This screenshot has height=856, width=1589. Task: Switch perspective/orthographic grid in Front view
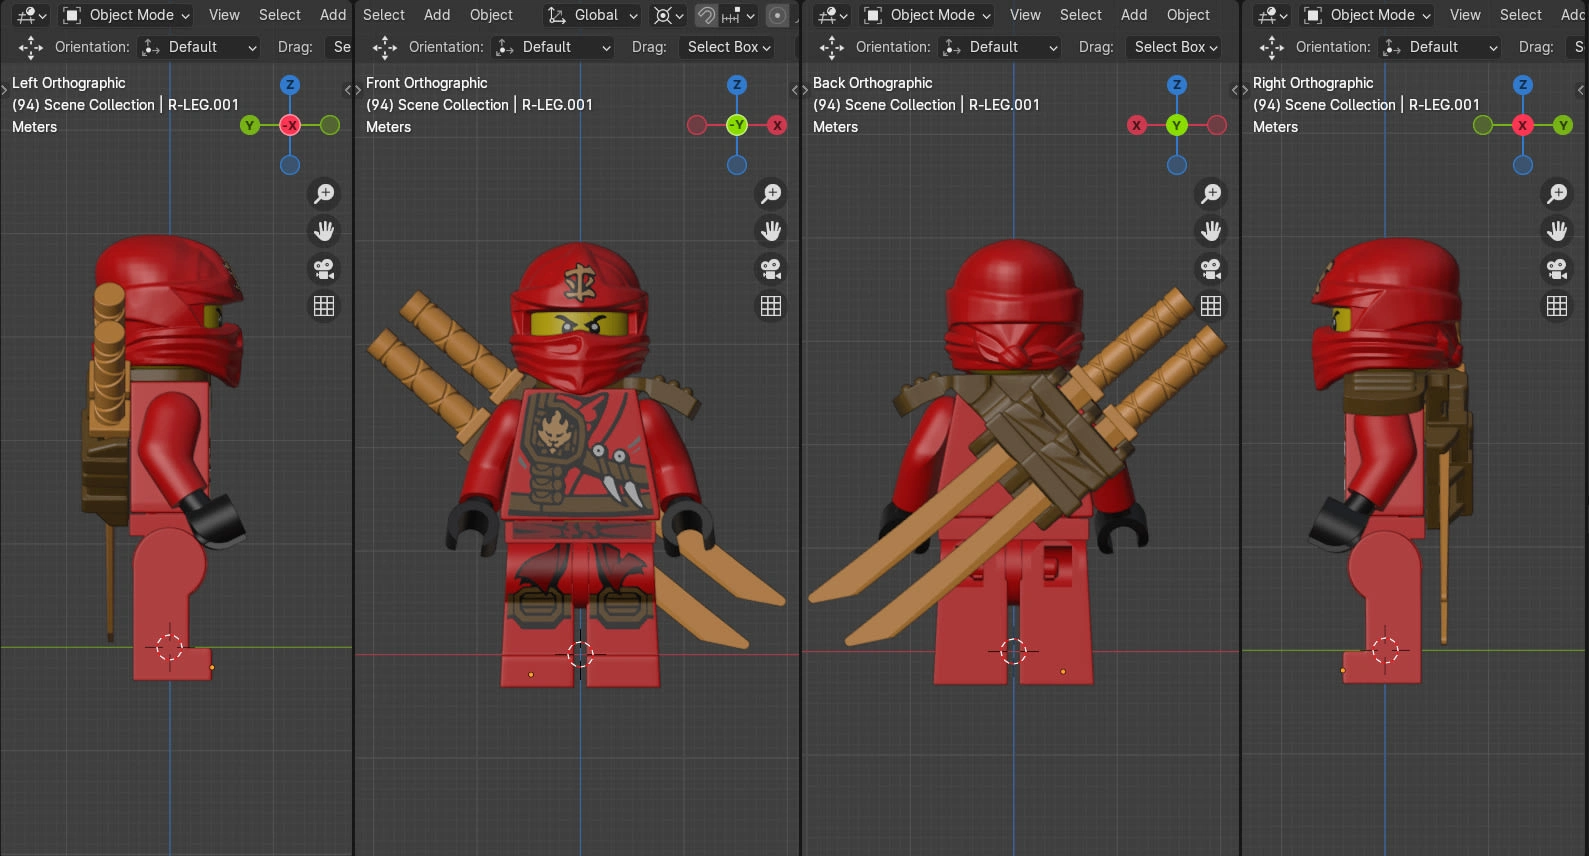pos(771,306)
